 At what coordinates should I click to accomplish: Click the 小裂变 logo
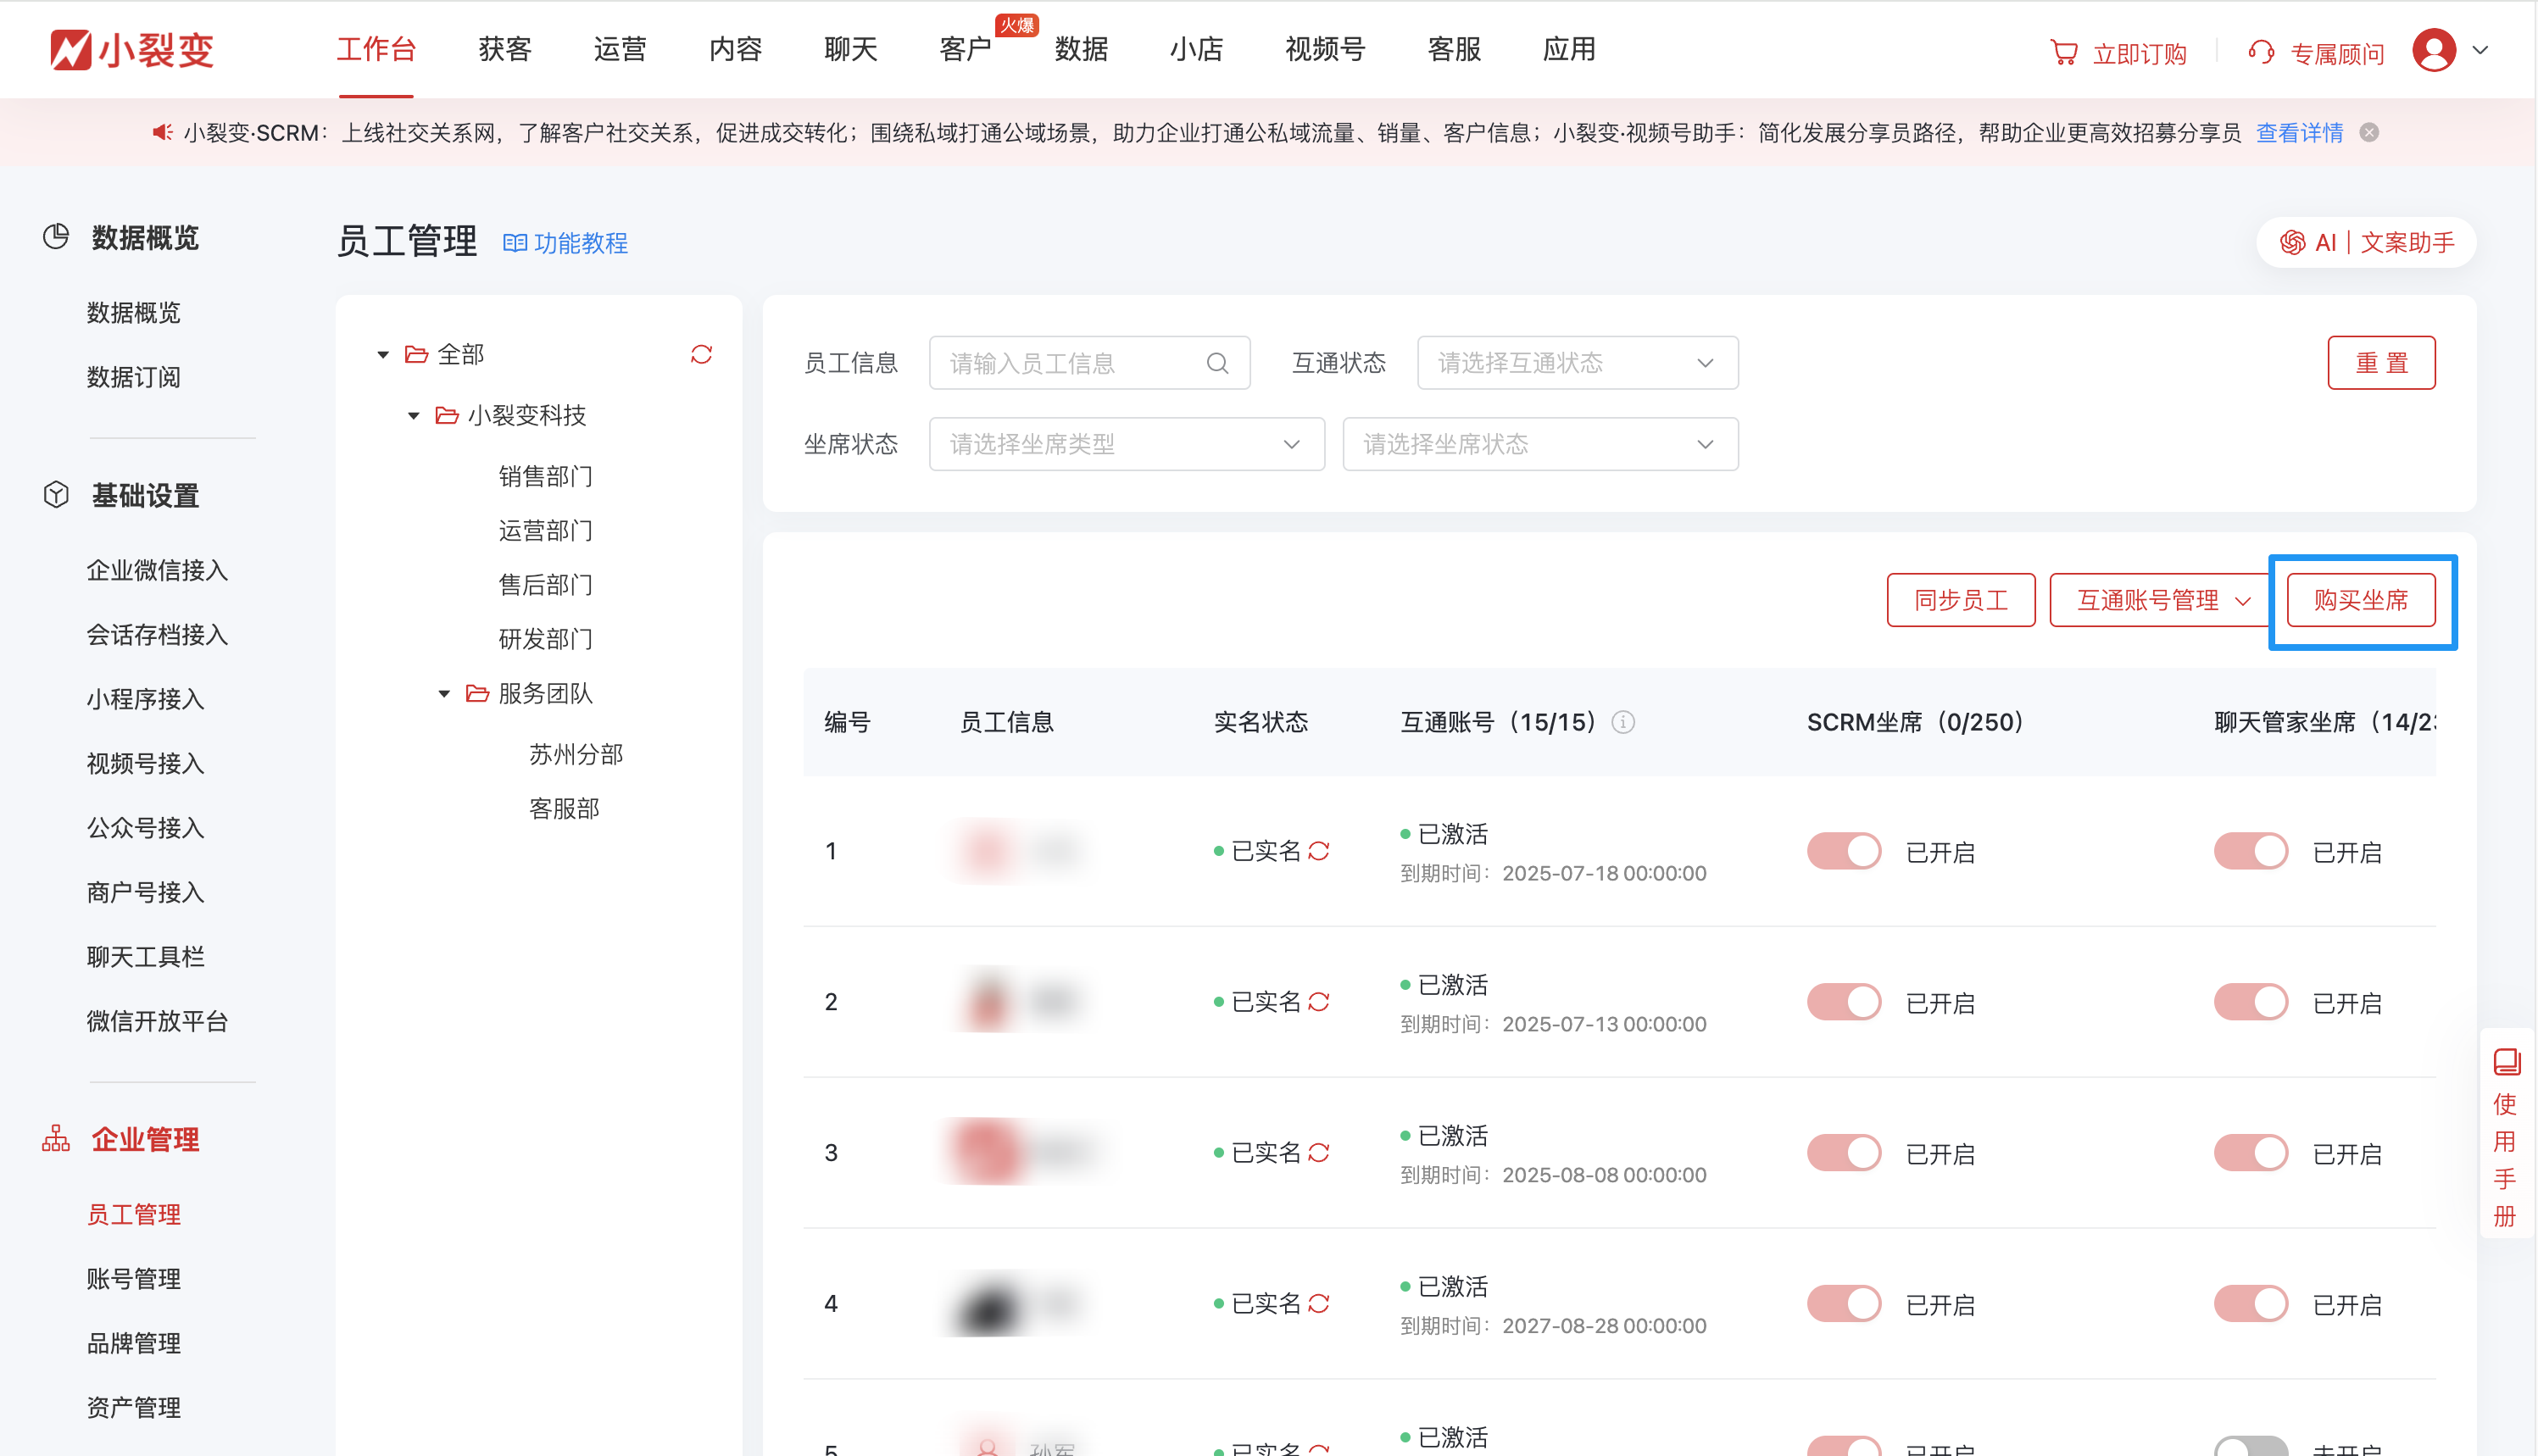133,50
